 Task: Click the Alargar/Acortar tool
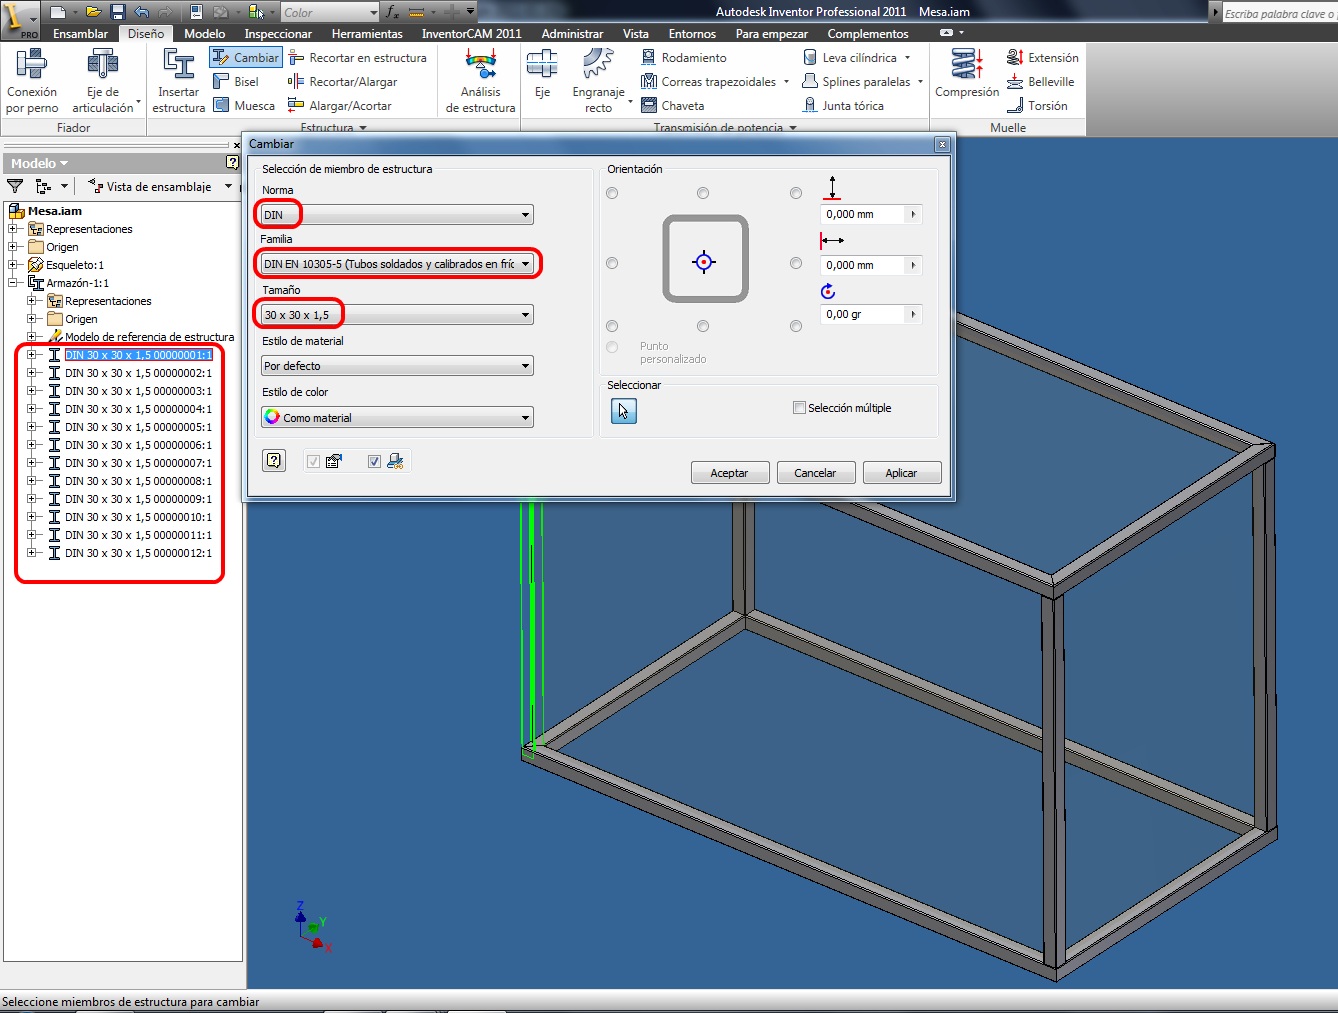[339, 106]
